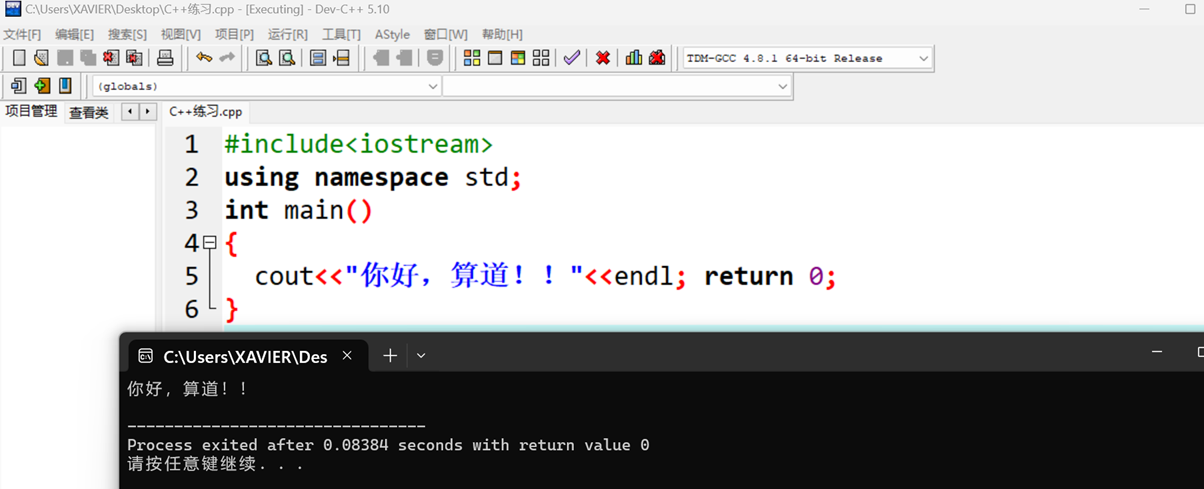
Task: Click the Goto function toolbar icon
Action: (x=318, y=58)
